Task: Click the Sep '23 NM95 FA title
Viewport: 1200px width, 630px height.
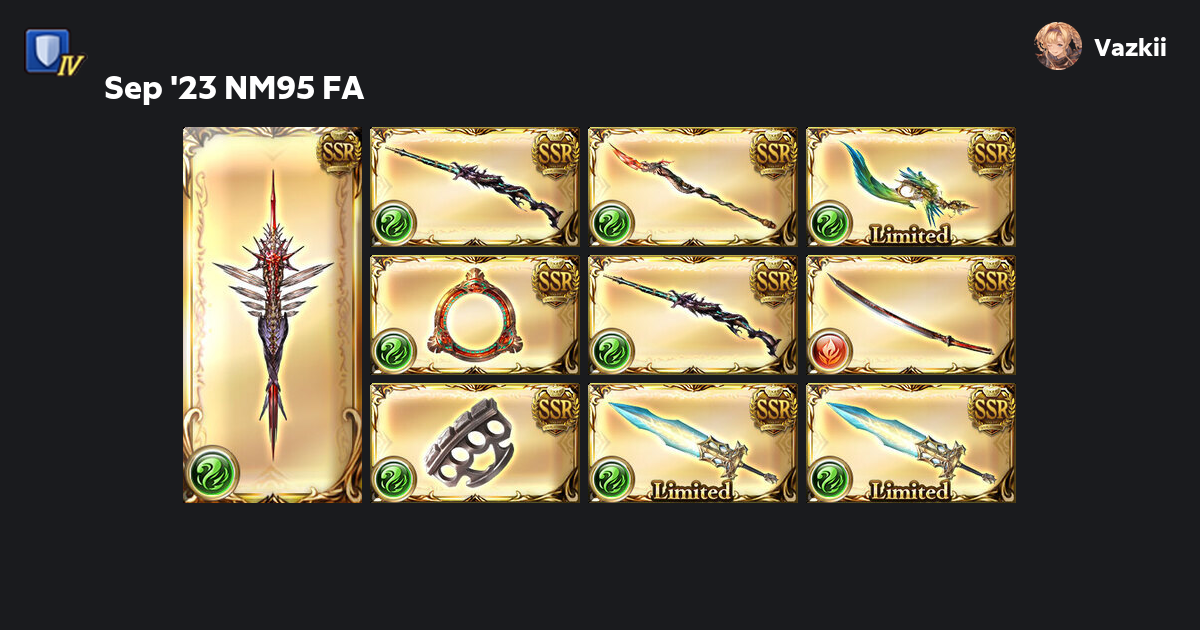Action: coord(234,89)
